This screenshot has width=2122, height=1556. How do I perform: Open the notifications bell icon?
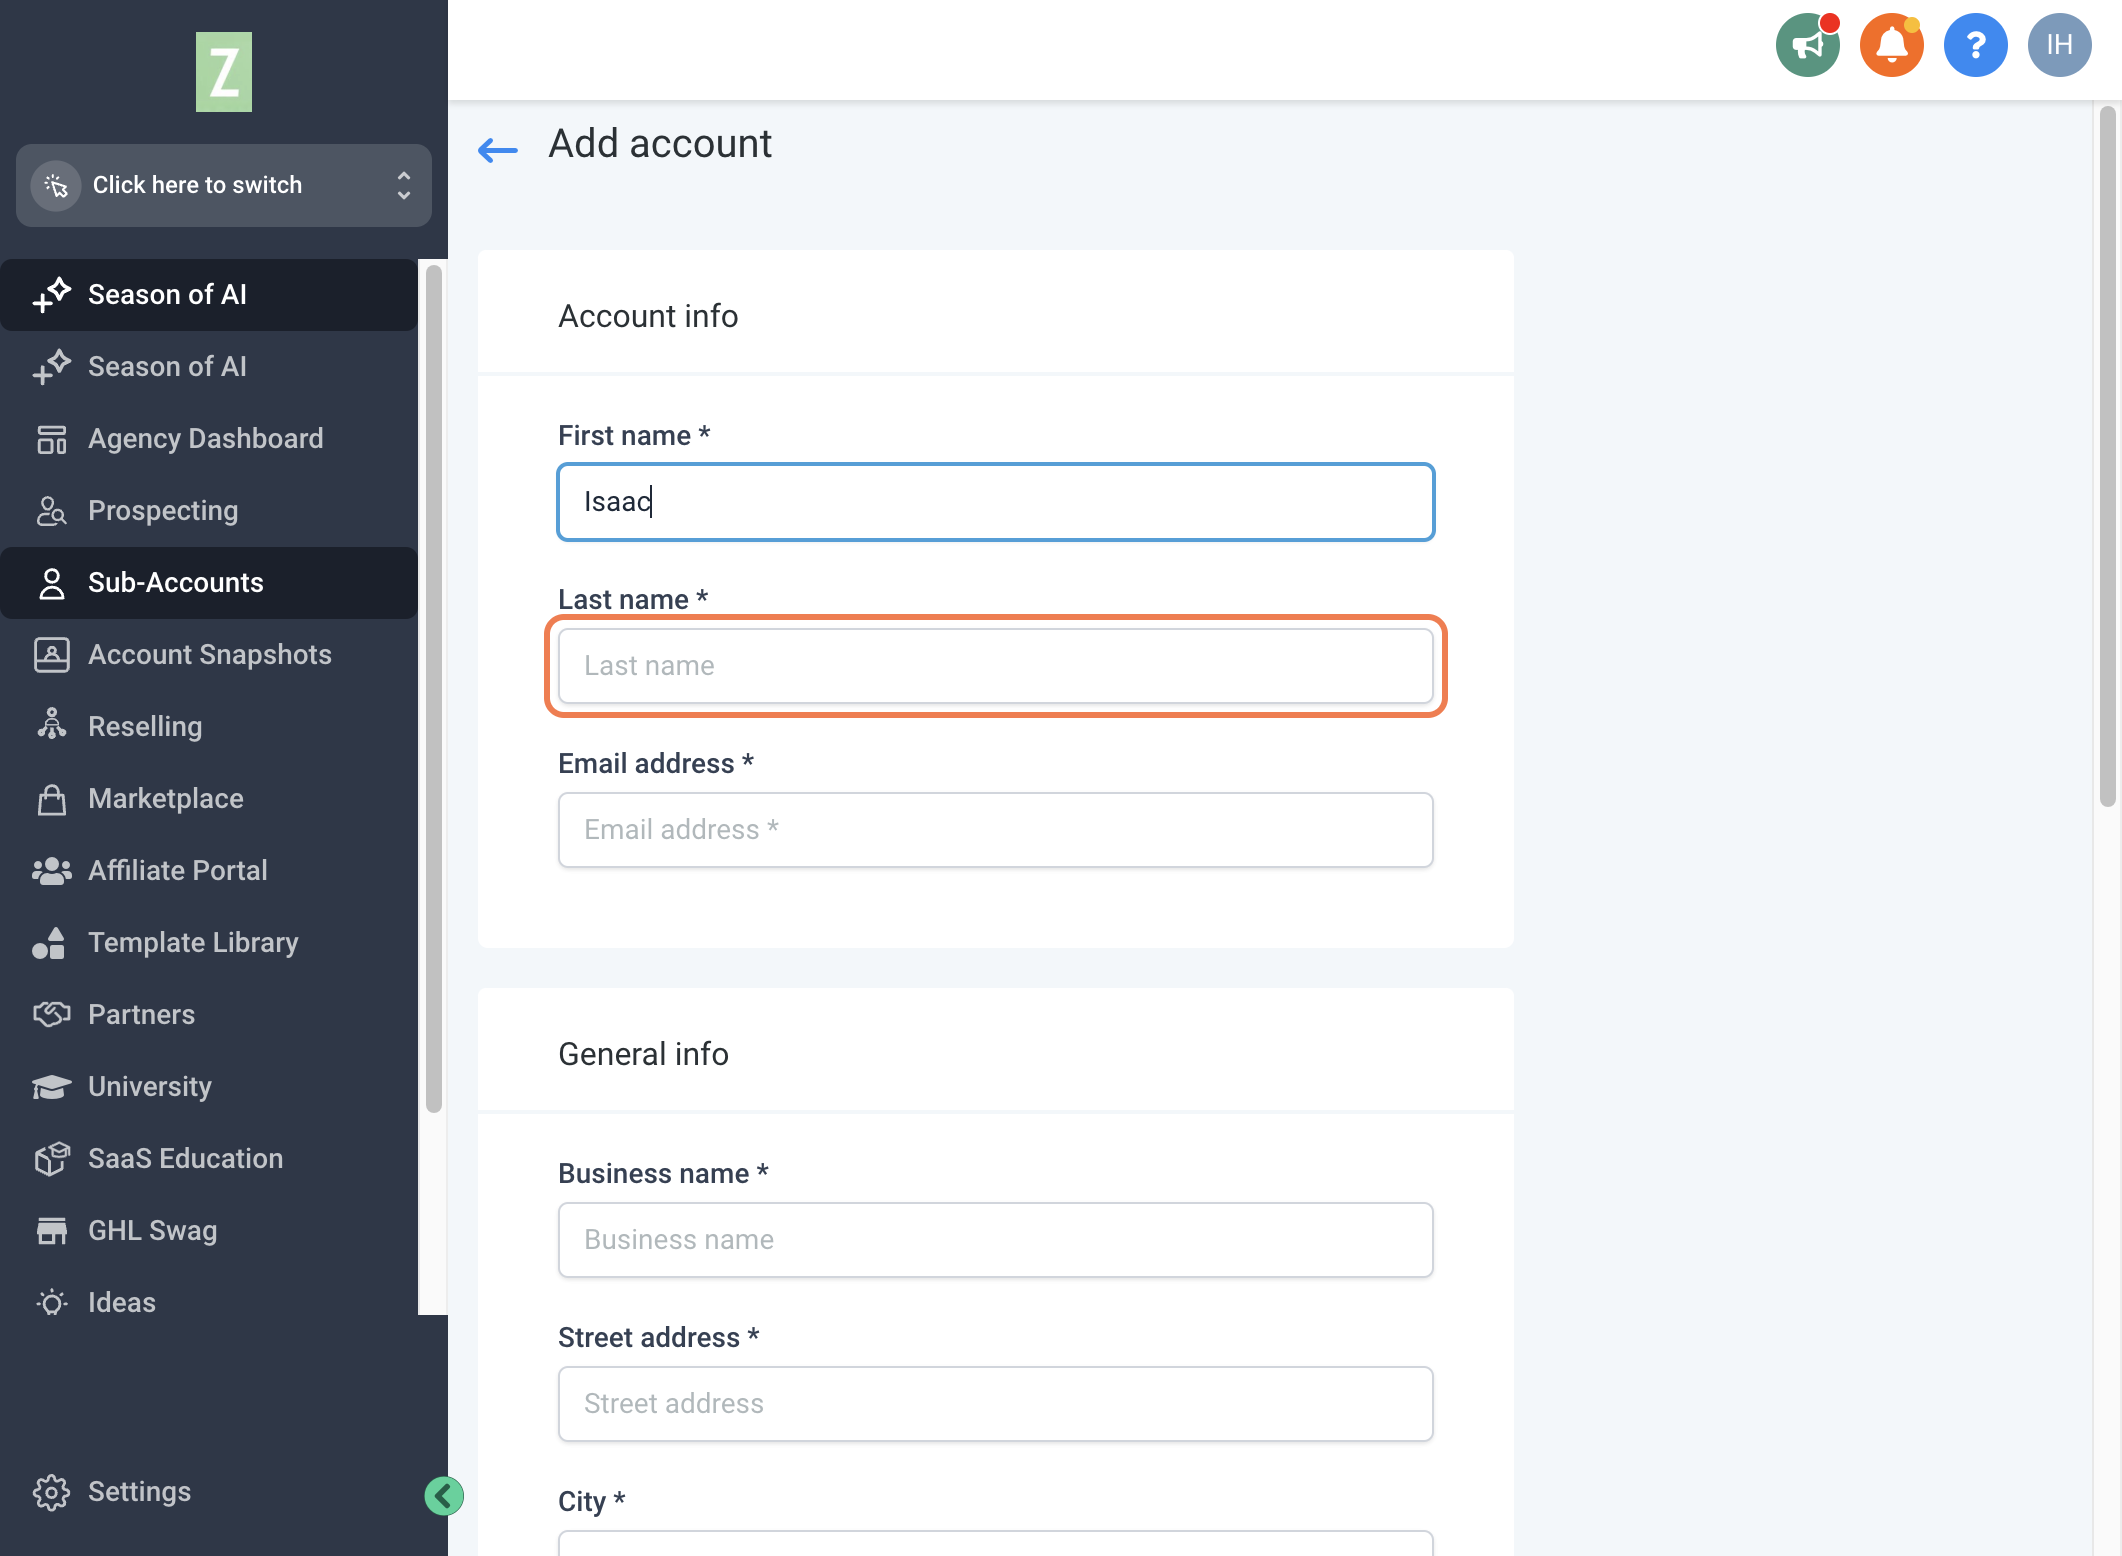click(1891, 45)
